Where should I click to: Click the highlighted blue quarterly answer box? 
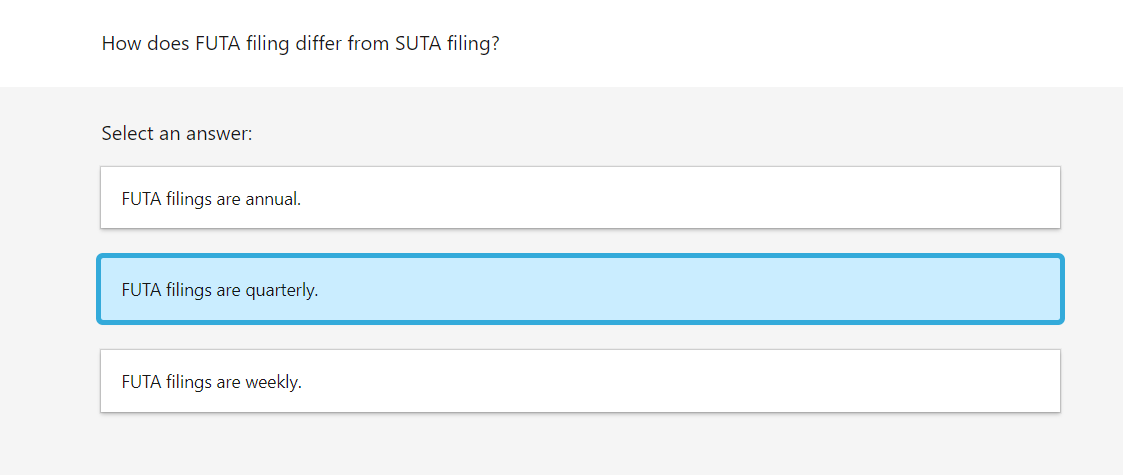[x=580, y=290]
